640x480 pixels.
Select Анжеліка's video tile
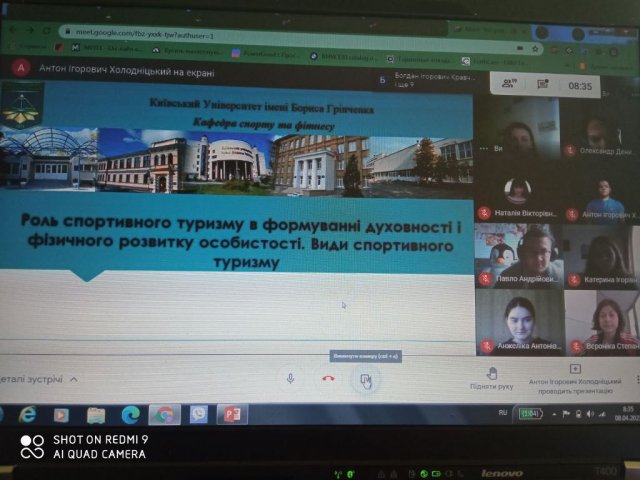coord(517,322)
